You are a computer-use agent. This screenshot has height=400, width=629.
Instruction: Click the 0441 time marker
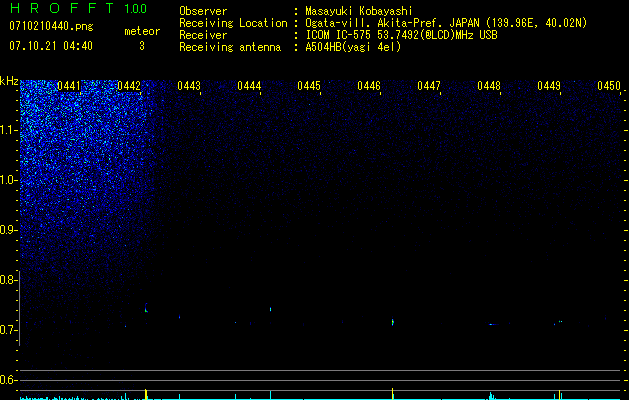(69, 86)
